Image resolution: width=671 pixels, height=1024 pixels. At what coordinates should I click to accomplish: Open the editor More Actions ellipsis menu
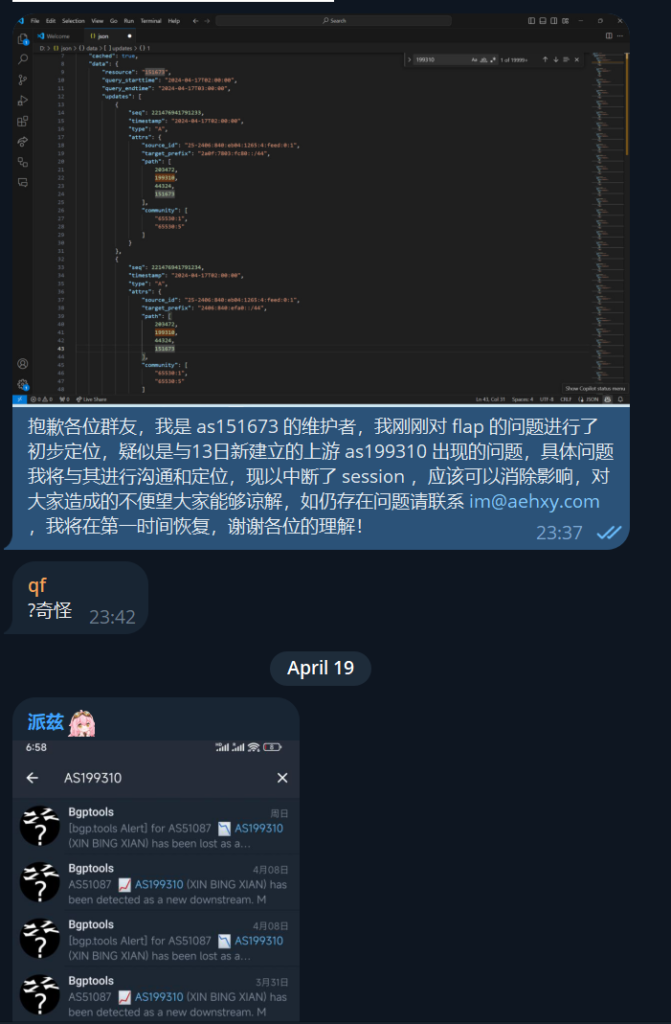click(620, 36)
